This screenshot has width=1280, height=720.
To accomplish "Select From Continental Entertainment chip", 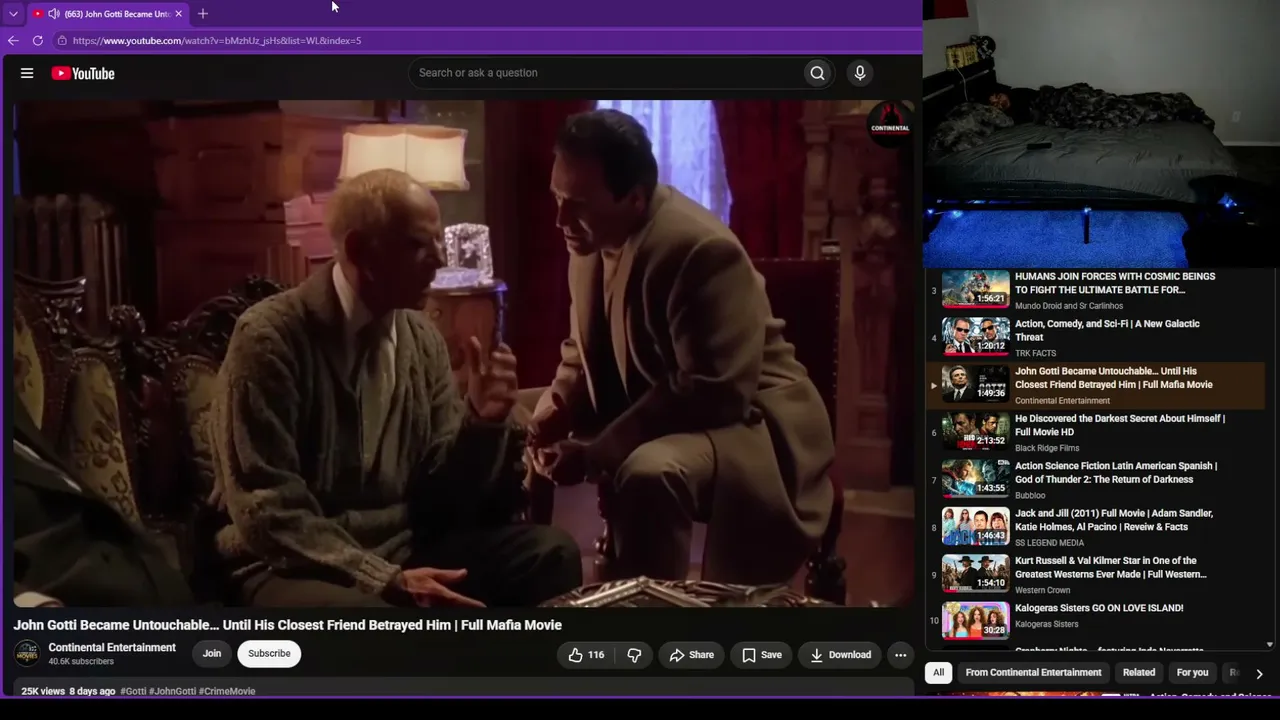I will [1033, 673].
